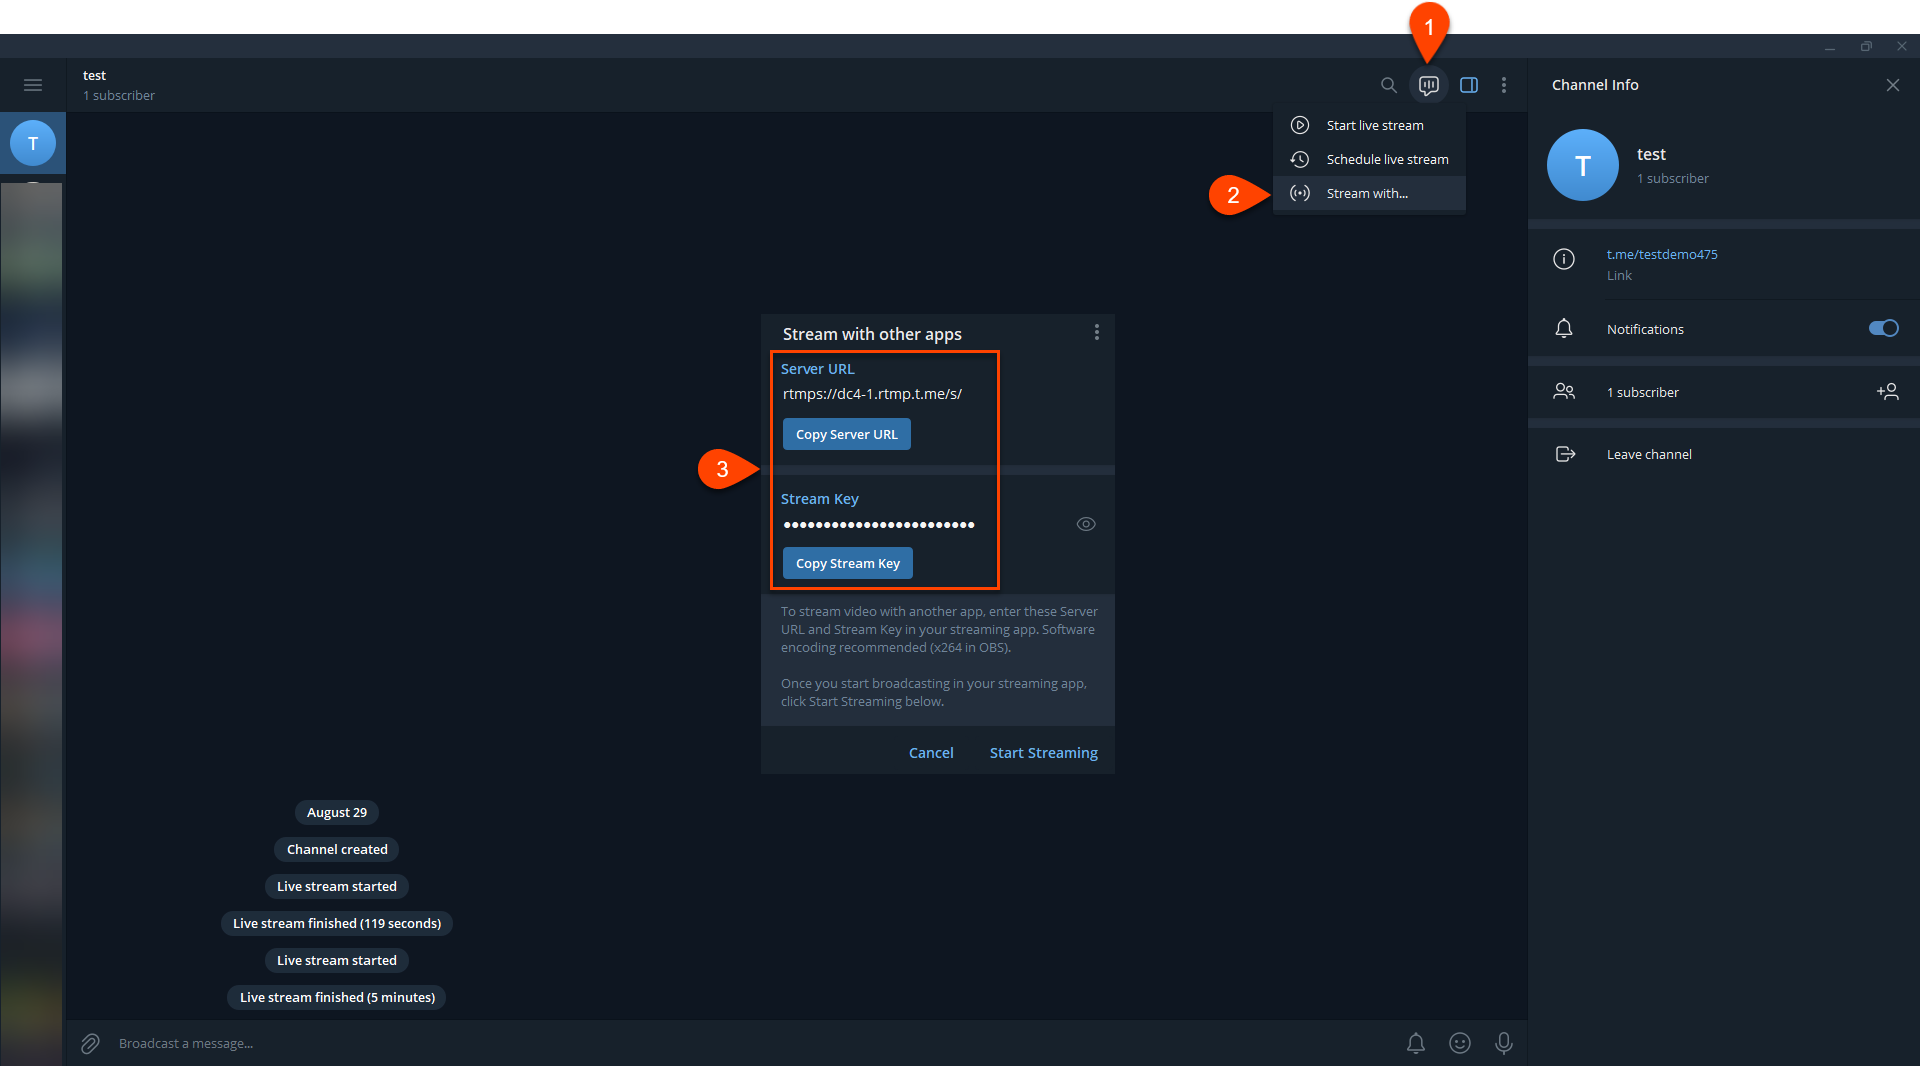The image size is (1920, 1066).
Task: Open Stream with other apps dialog options menu
Action: 1097,332
